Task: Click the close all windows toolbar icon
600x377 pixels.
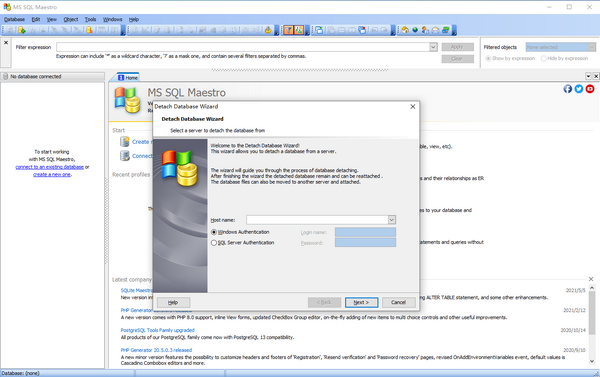Action: 362,30
